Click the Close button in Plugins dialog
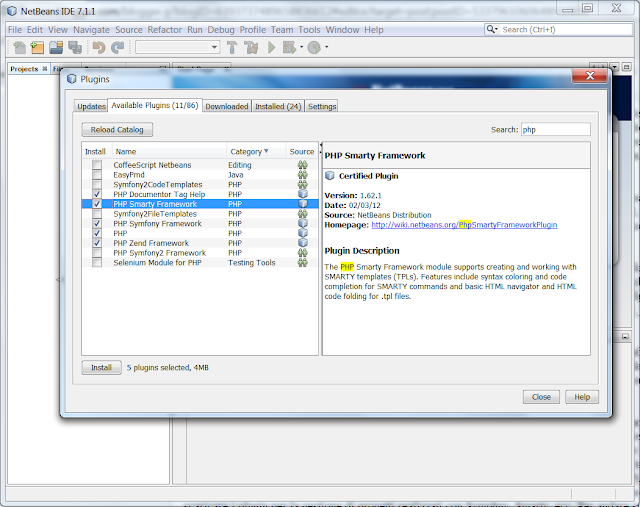Viewport: 640px width, 507px height. (541, 397)
